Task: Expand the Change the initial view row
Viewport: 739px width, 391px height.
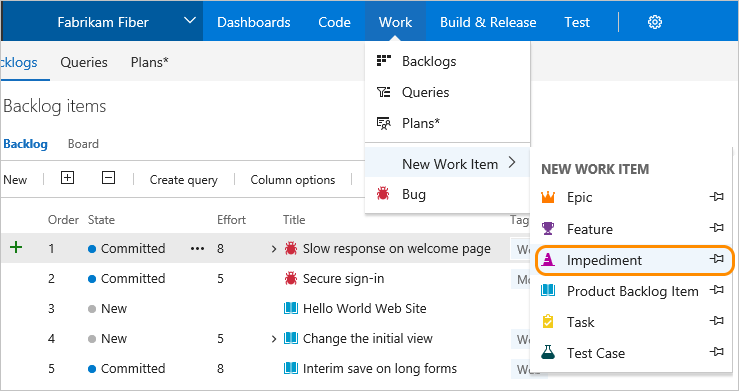Action: (x=274, y=339)
